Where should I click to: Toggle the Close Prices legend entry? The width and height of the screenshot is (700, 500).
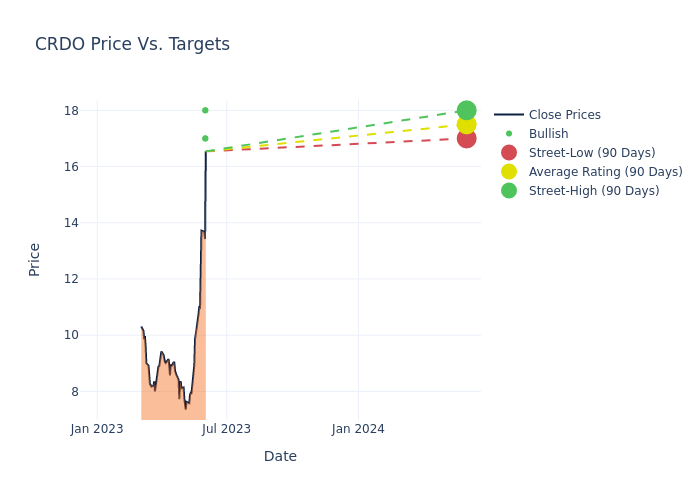564,115
